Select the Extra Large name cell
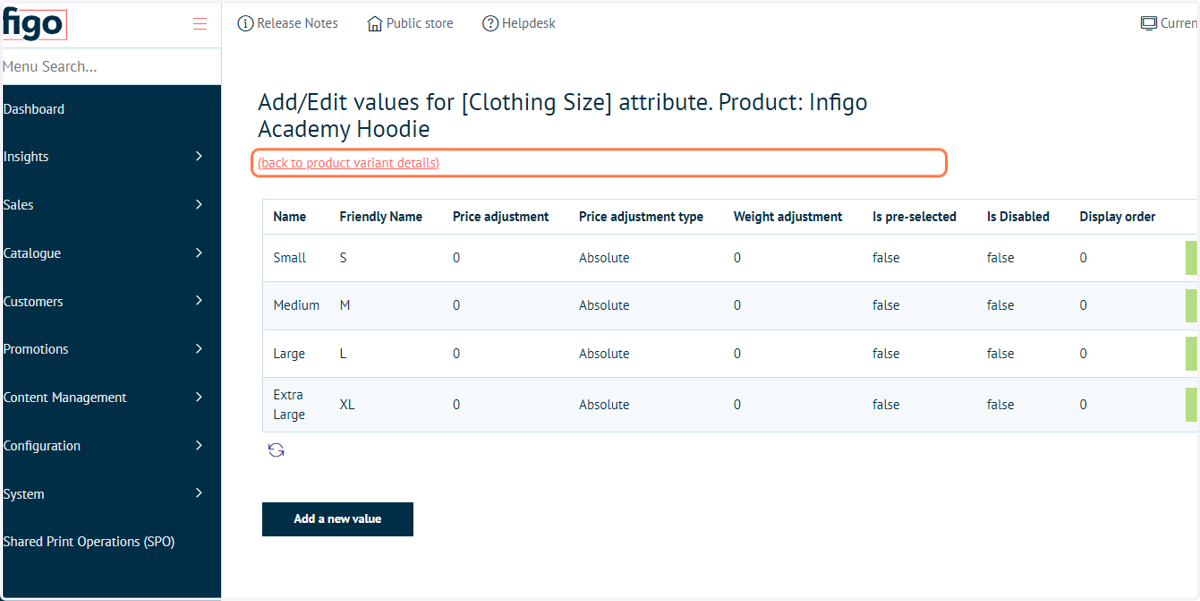The width and height of the screenshot is (1200, 601). [289, 404]
